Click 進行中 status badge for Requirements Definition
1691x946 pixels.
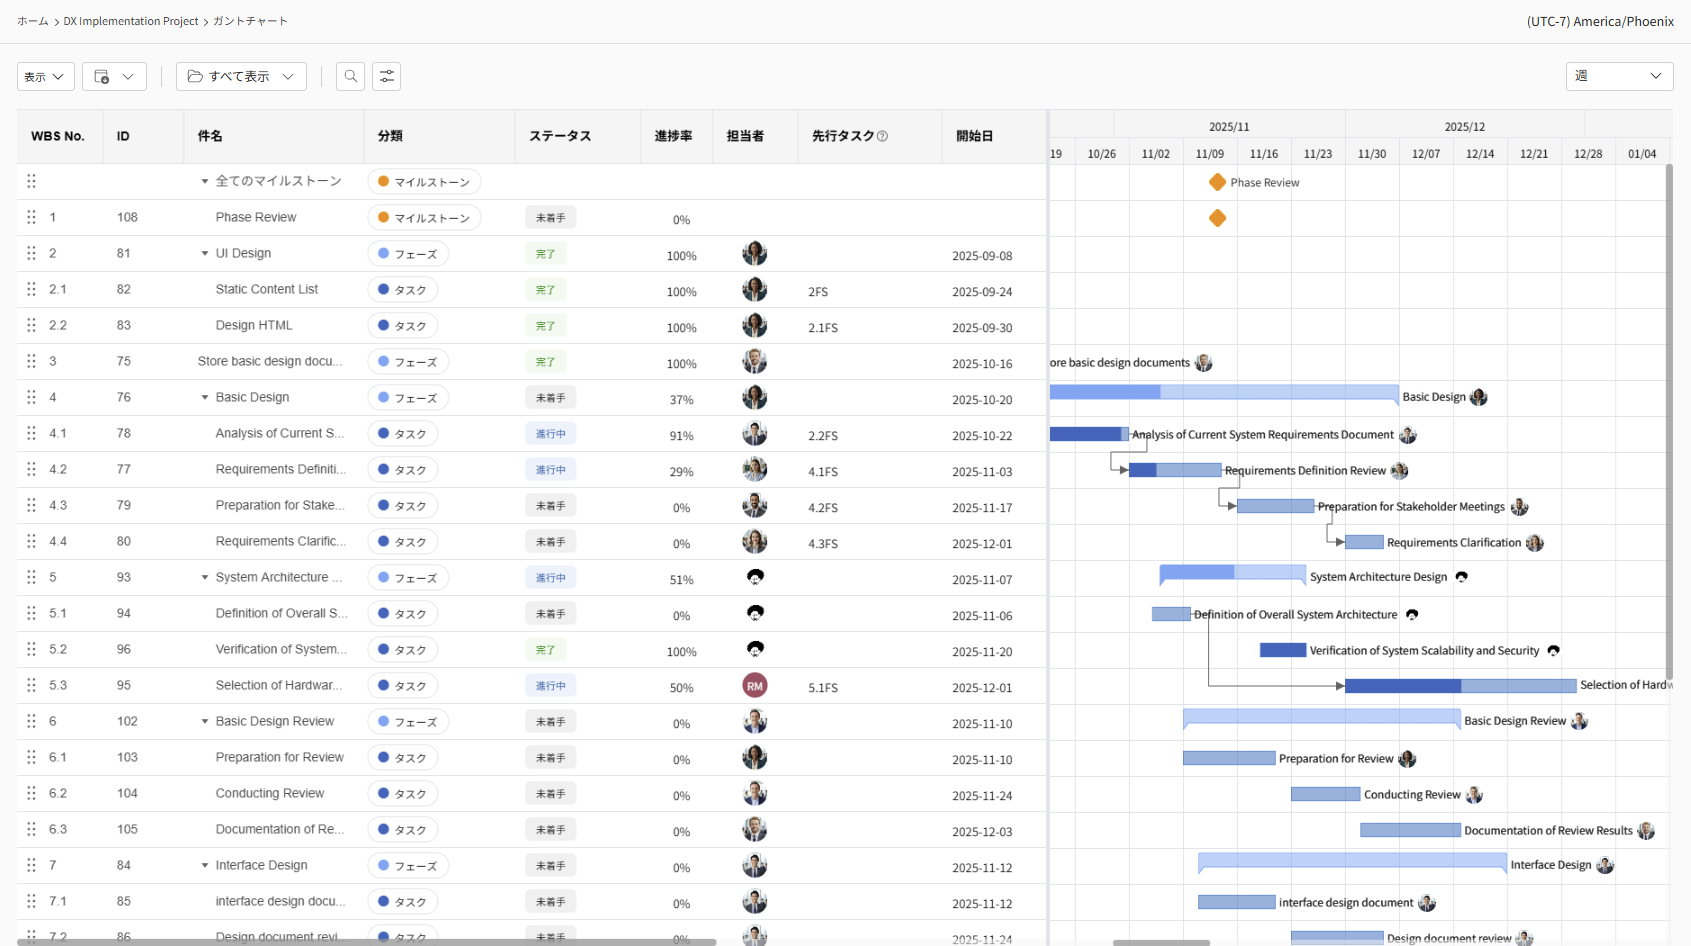click(550, 470)
